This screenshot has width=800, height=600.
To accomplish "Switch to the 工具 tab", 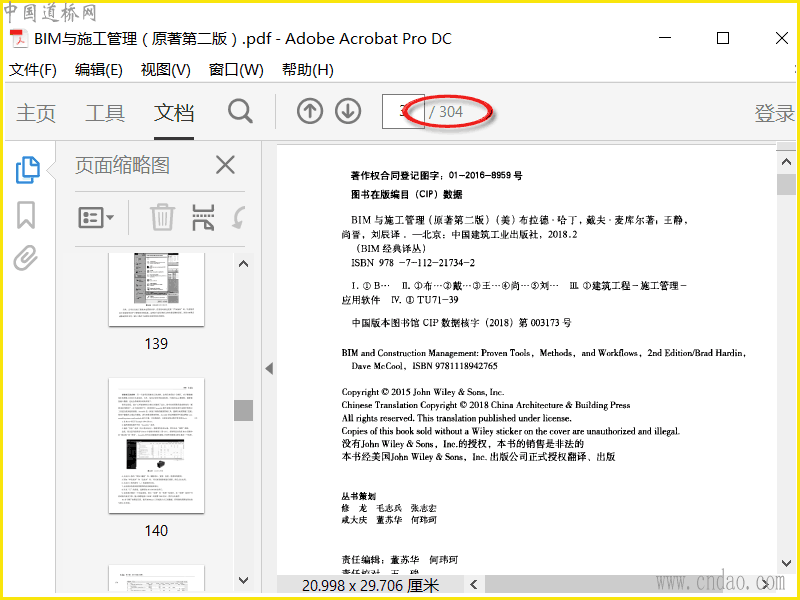I will (105, 113).
